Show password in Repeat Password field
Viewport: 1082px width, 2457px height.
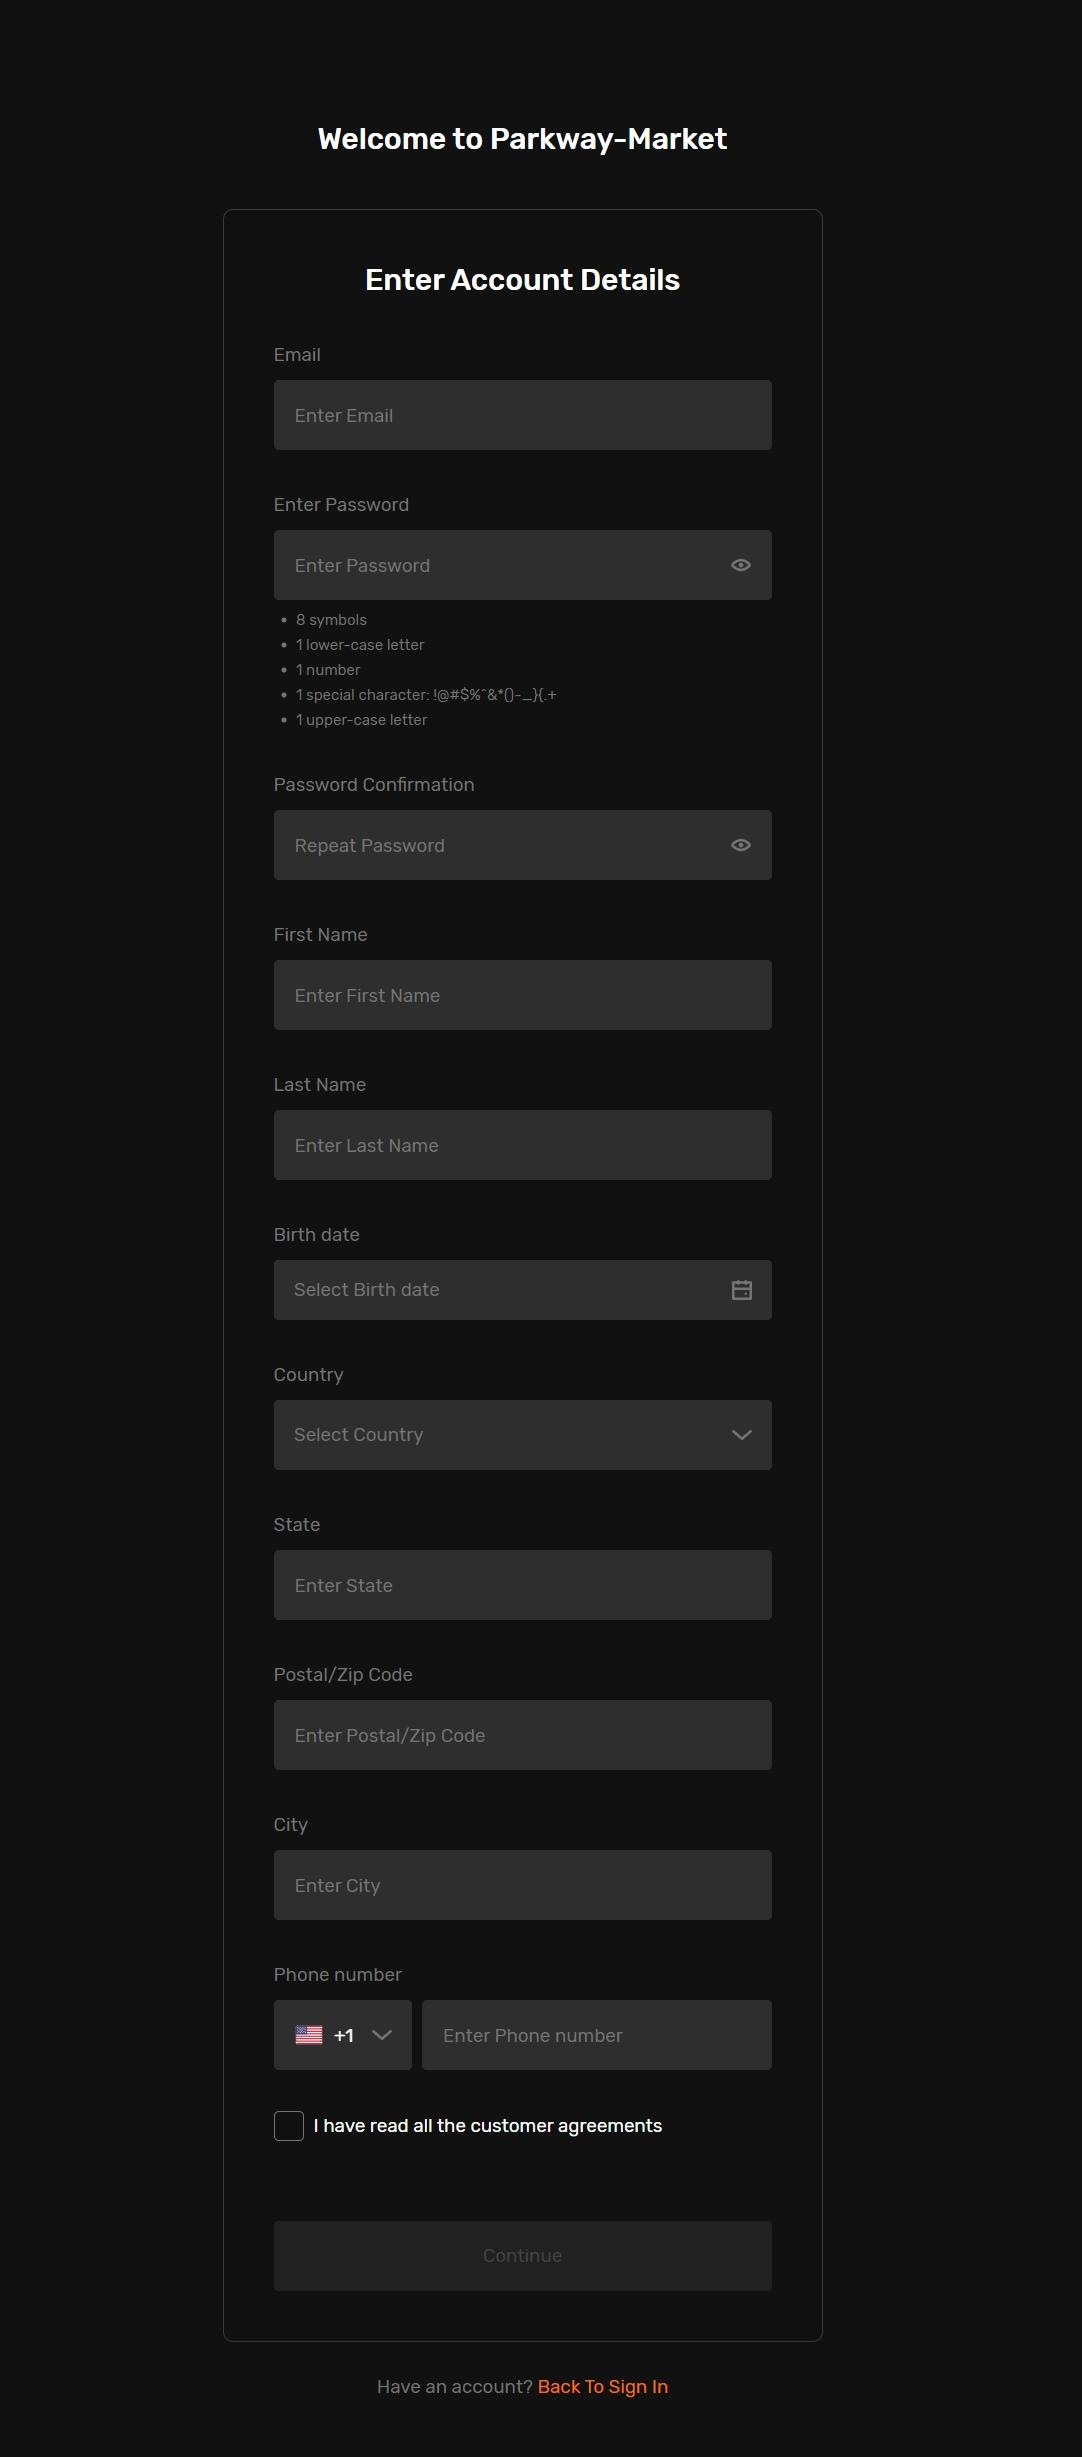[x=741, y=845]
